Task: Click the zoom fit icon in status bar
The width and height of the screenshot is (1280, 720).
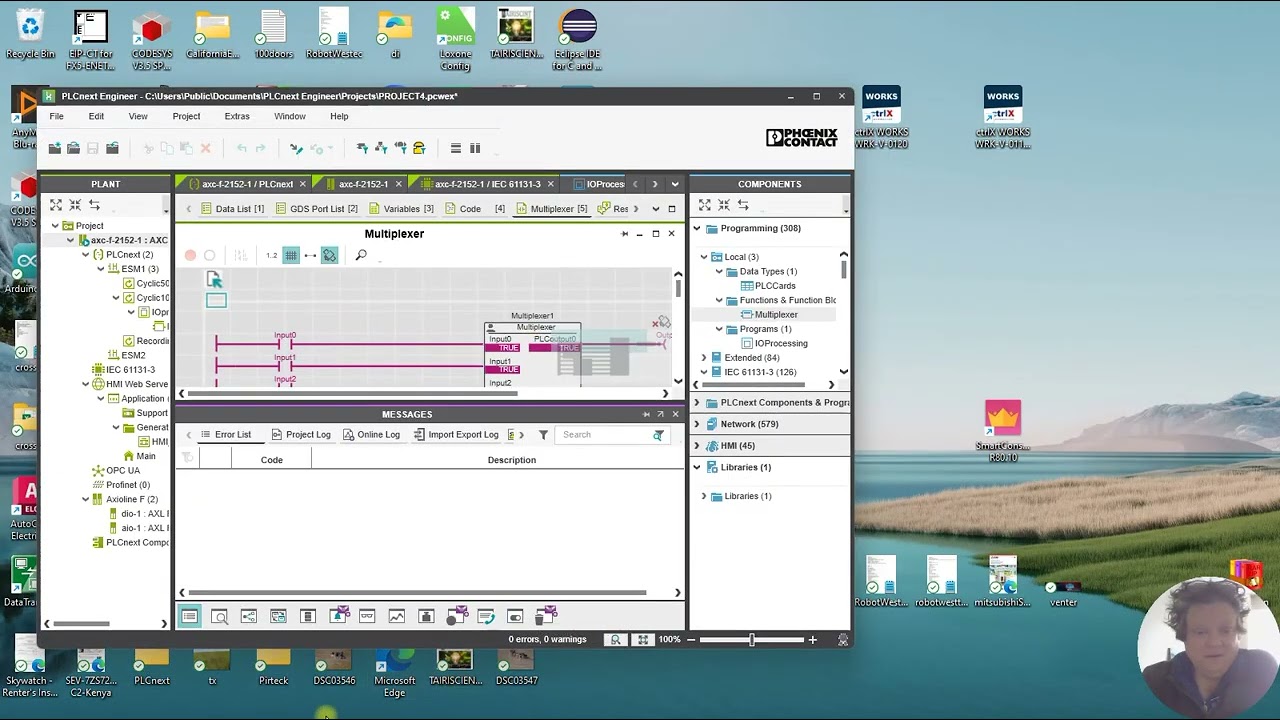Action: pos(643,640)
